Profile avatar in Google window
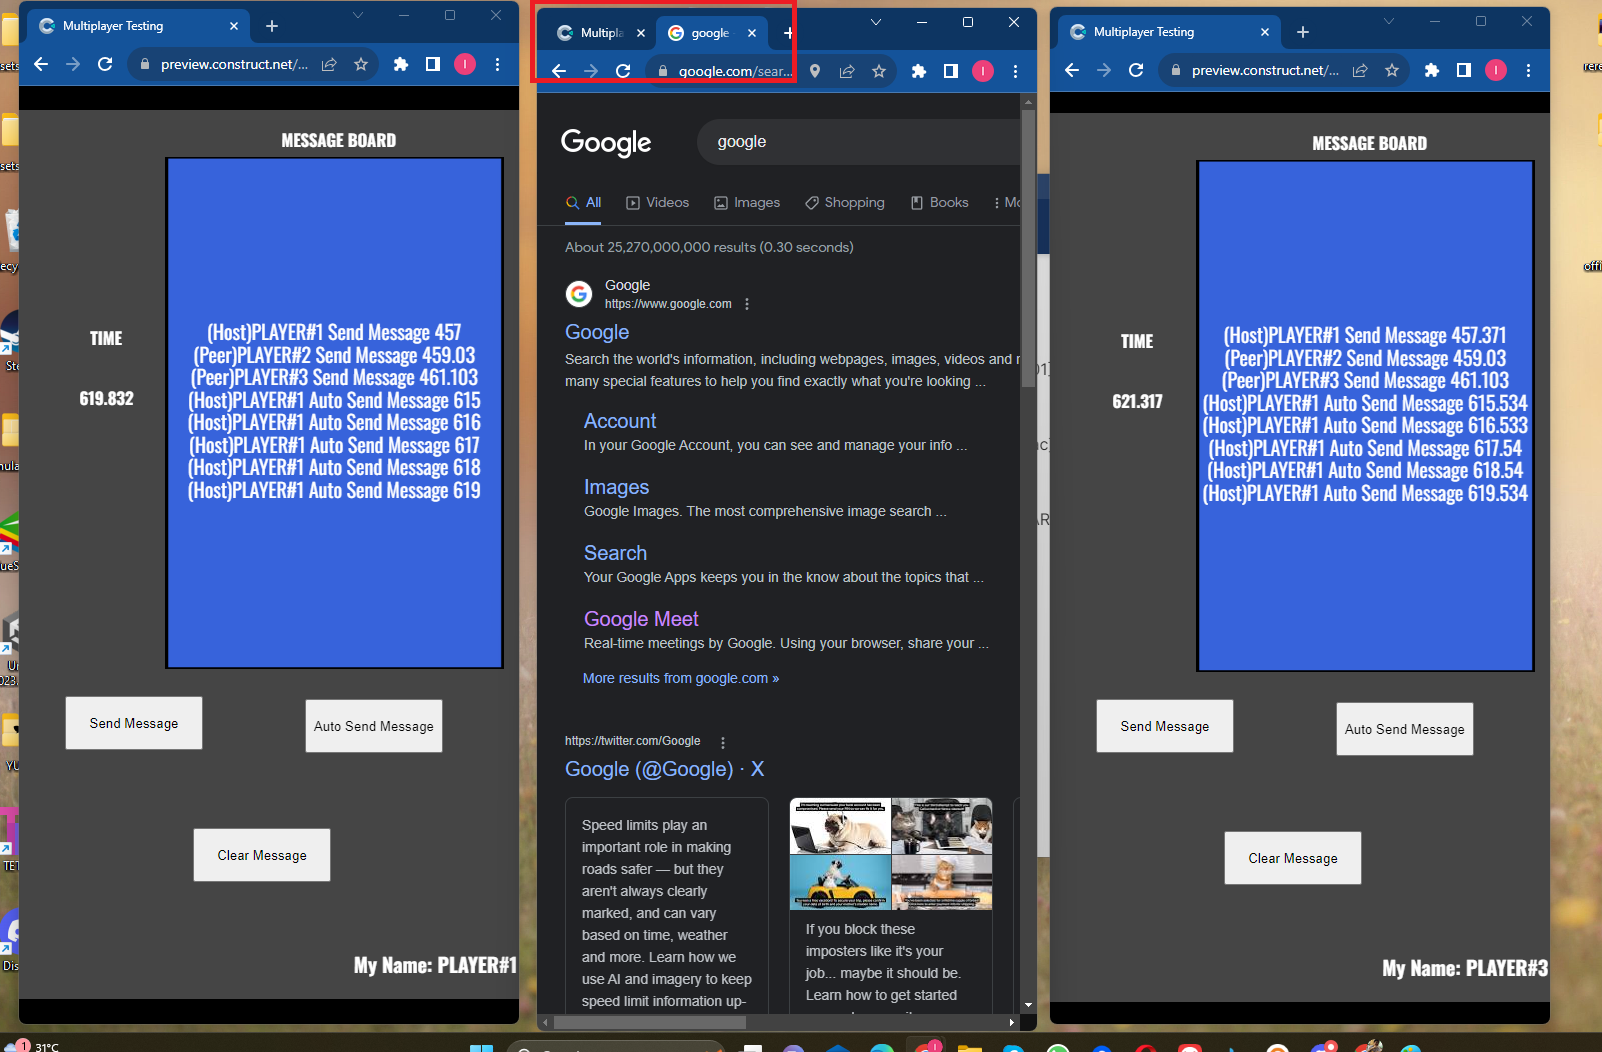1602x1052 pixels. (983, 71)
